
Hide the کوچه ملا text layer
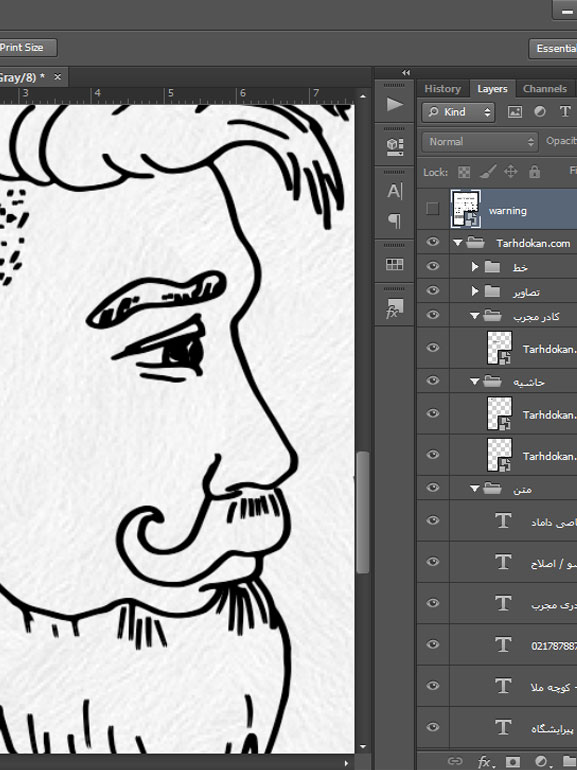pos(433,686)
